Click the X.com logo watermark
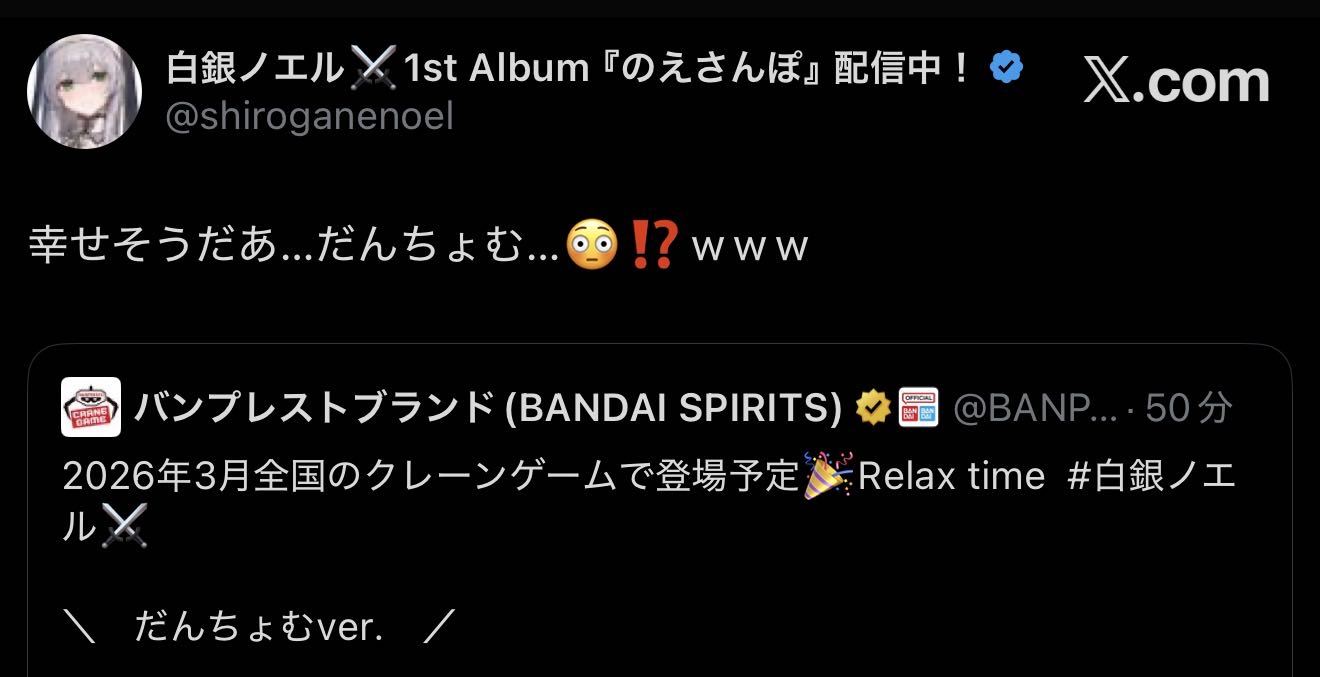This screenshot has width=1320, height=677. [x=1177, y=82]
